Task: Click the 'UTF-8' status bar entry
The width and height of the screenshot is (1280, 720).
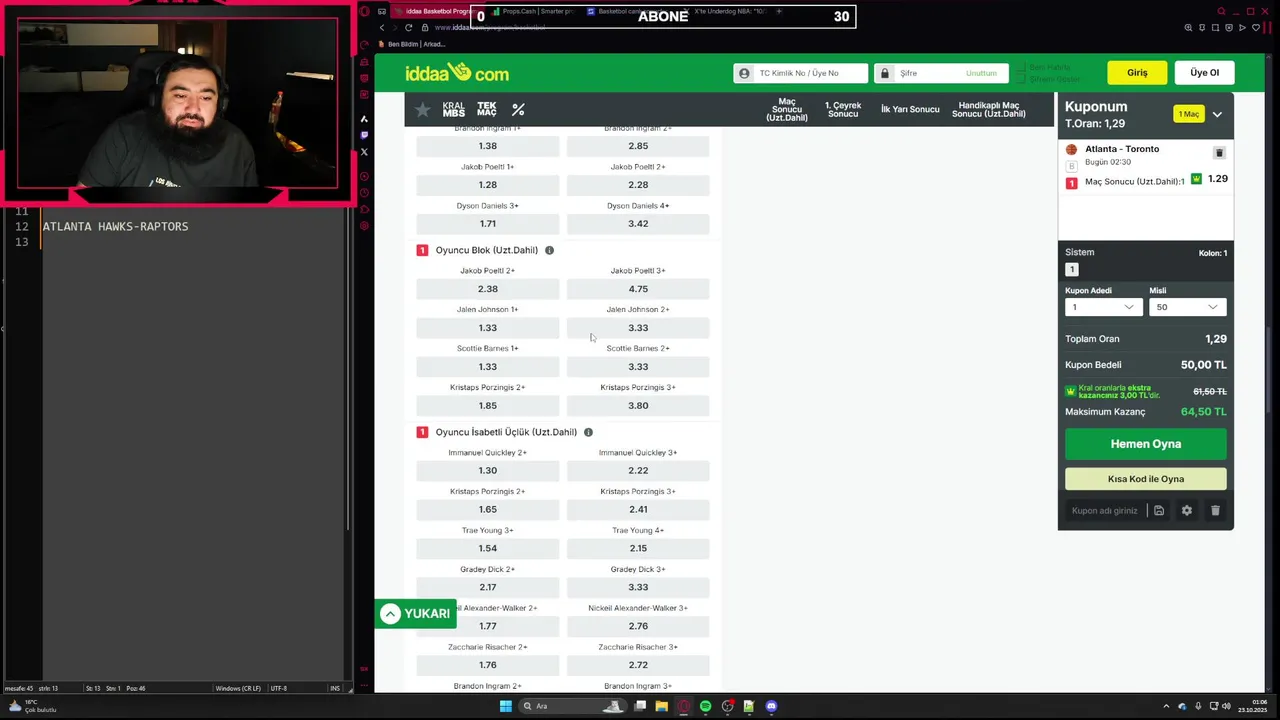Action: pyautogui.click(x=278, y=688)
